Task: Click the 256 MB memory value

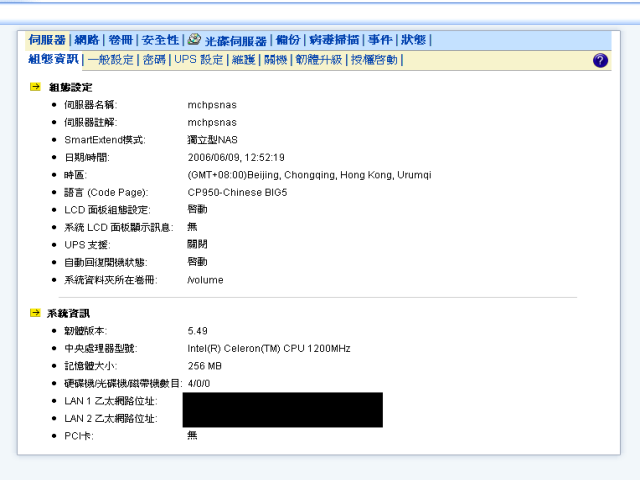Action: click(204, 366)
